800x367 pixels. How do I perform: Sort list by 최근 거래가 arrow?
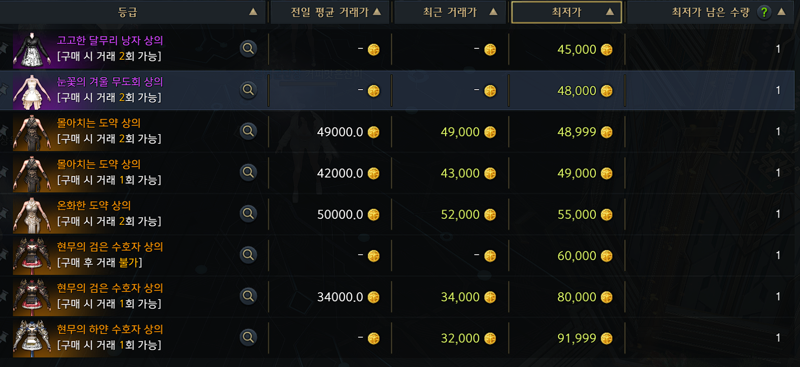(494, 13)
